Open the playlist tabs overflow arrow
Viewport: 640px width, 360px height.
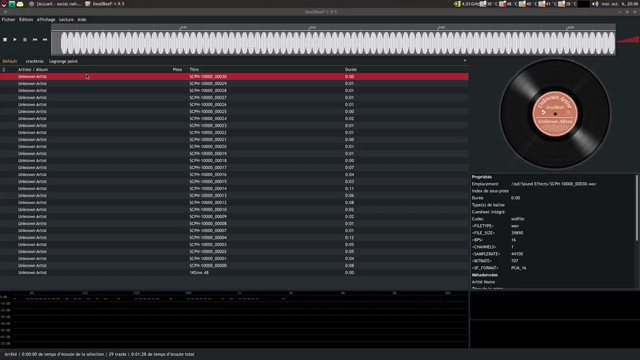[x=464, y=61]
